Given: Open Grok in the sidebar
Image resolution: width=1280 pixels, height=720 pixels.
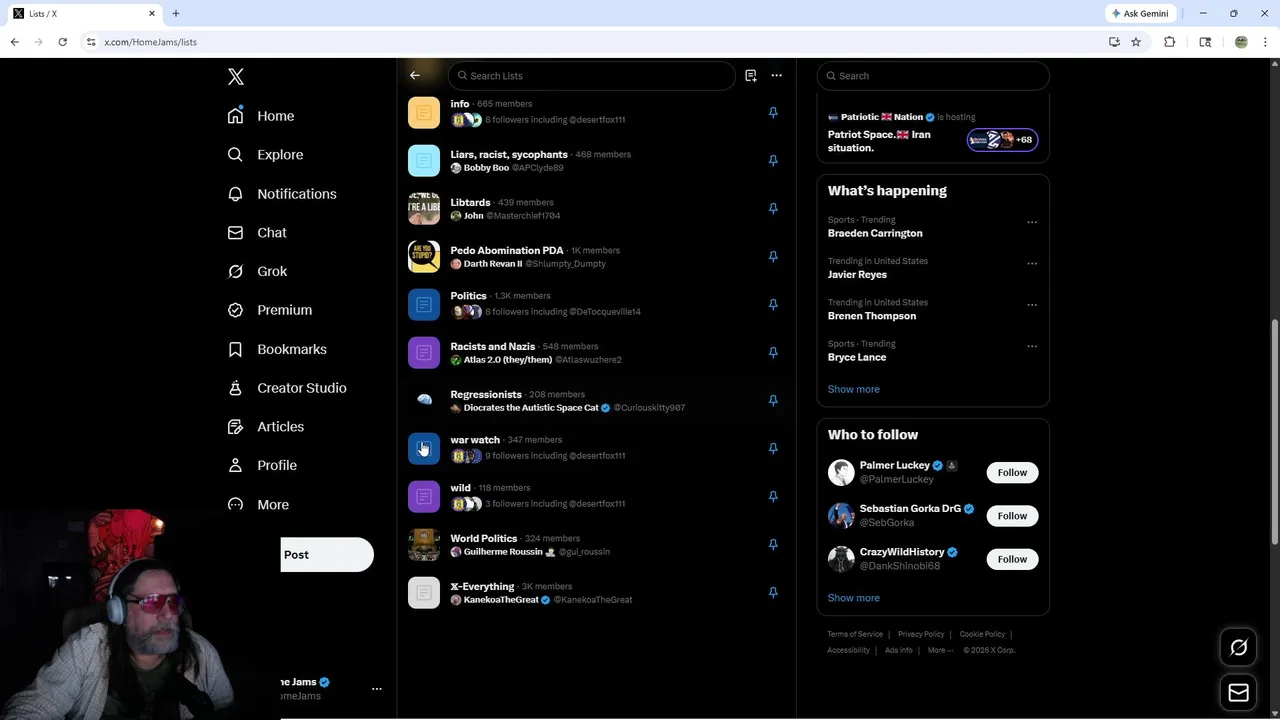Looking at the screenshot, I should point(257,271).
